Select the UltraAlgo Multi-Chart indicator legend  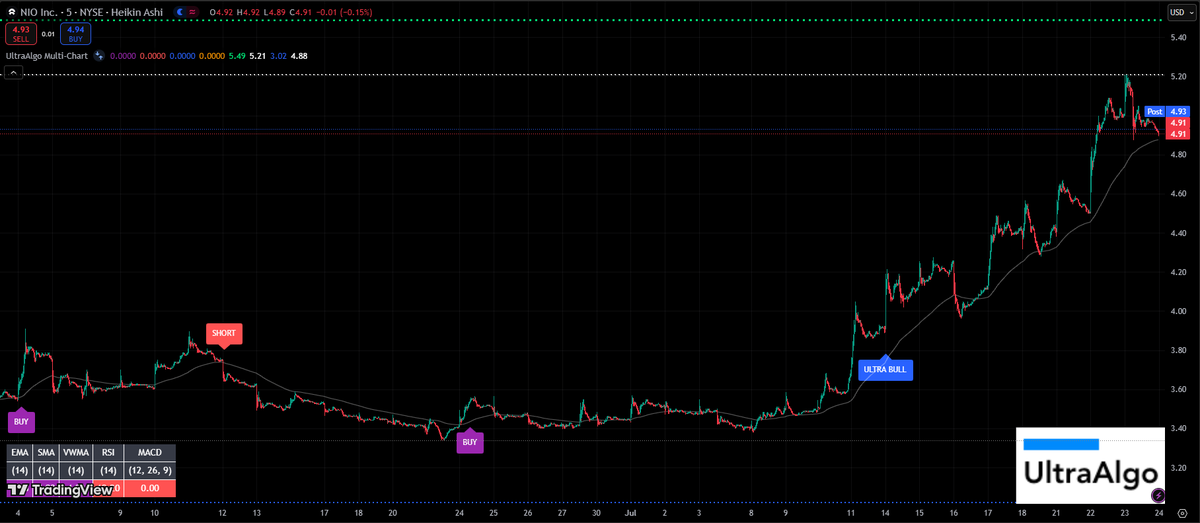point(47,56)
